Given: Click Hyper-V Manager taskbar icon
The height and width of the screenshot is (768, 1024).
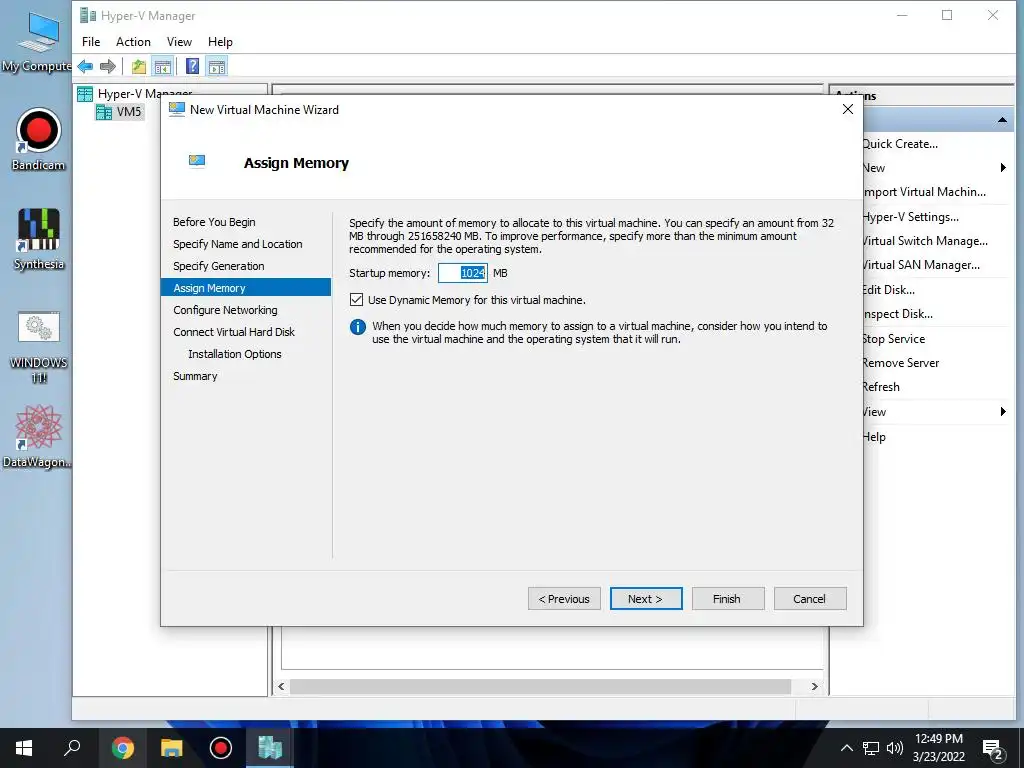Looking at the screenshot, I should tap(270, 748).
